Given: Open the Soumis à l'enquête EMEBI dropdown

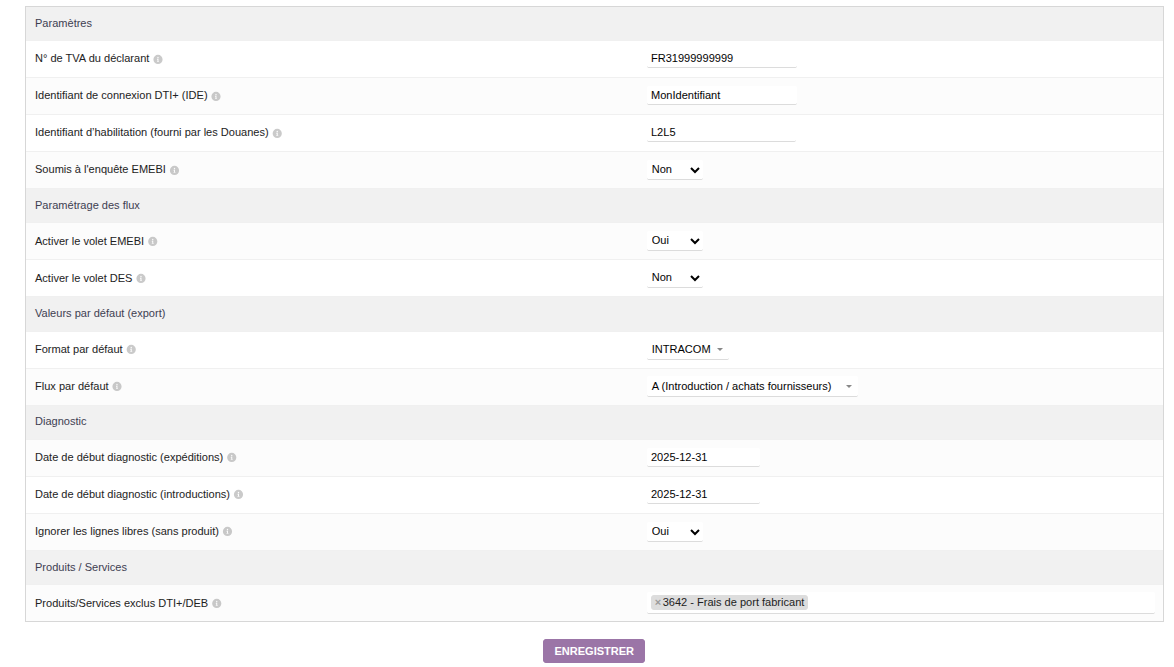Looking at the screenshot, I should [675, 170].
